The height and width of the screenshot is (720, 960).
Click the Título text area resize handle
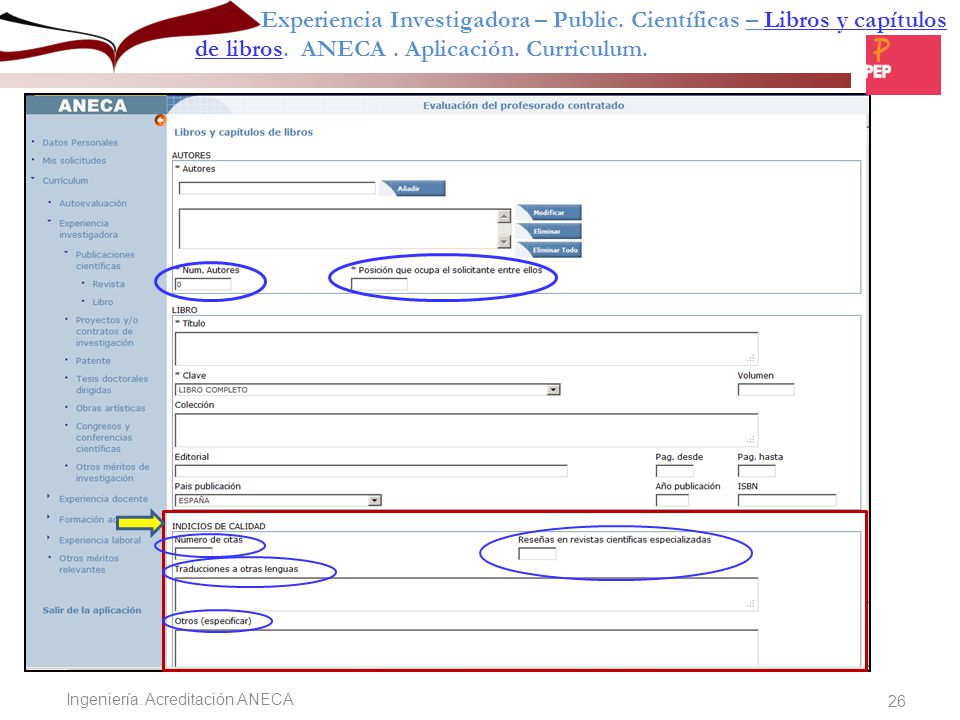click(x=751, y=358)
